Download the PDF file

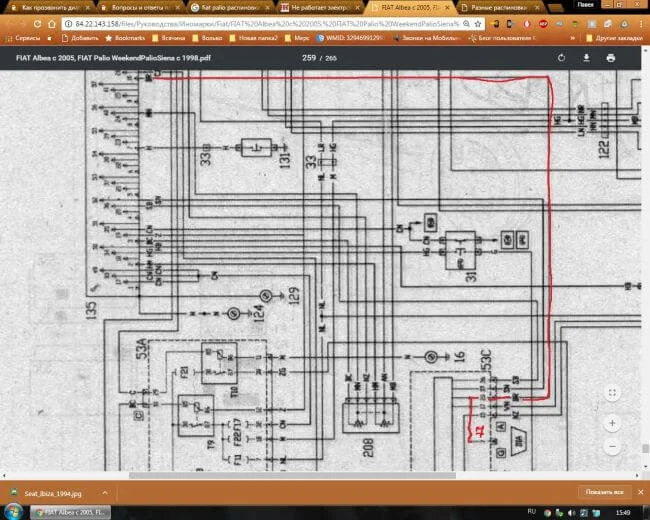coord(586,58)
